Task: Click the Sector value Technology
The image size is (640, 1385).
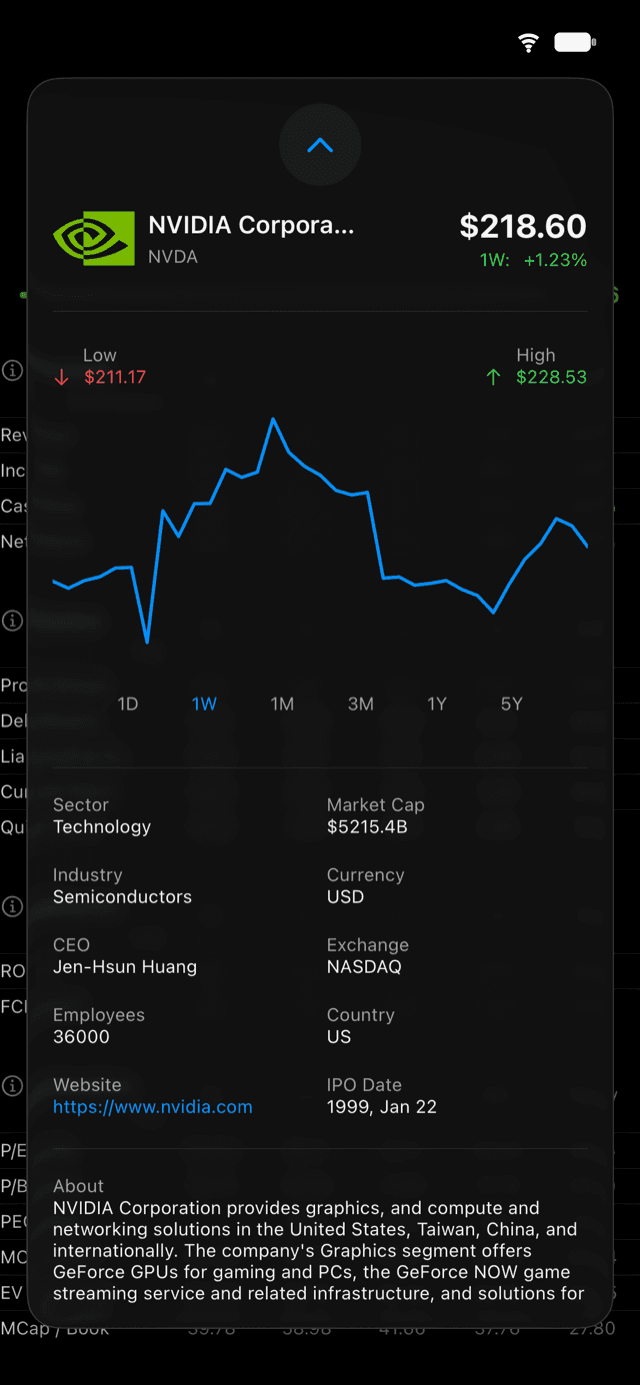Action: (102, 827)
